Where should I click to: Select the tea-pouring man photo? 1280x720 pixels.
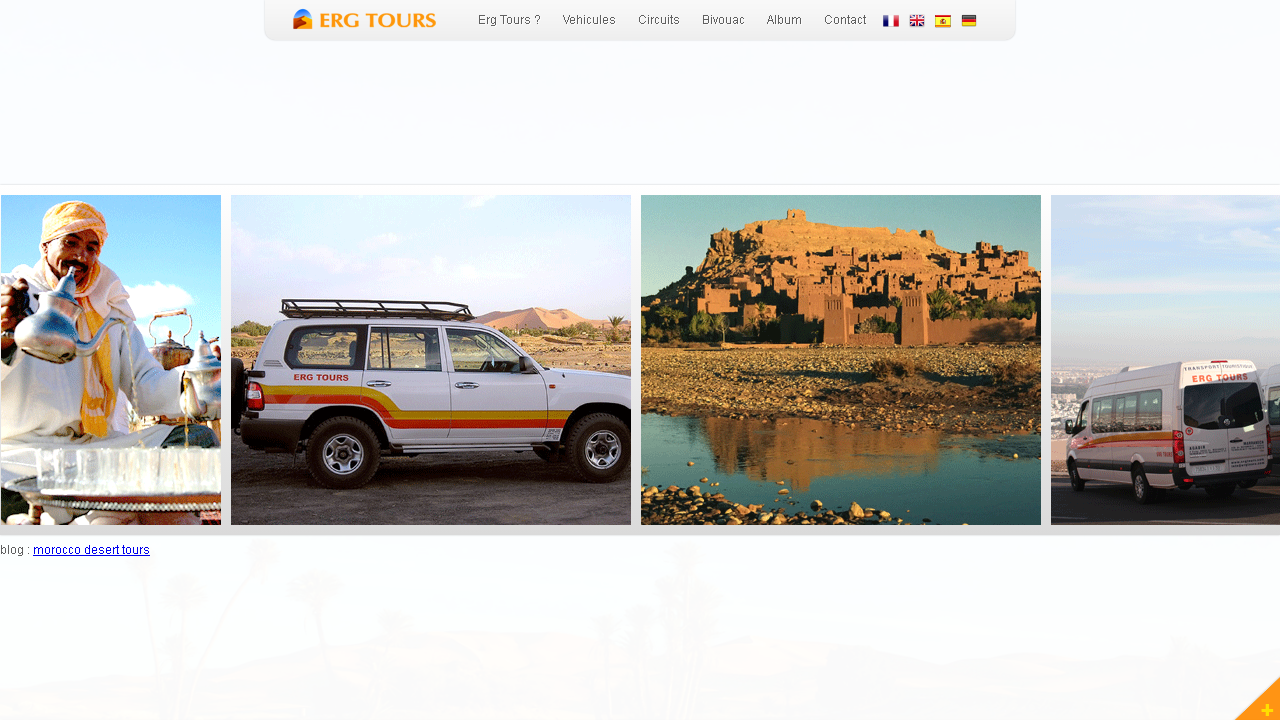[111, 360]
